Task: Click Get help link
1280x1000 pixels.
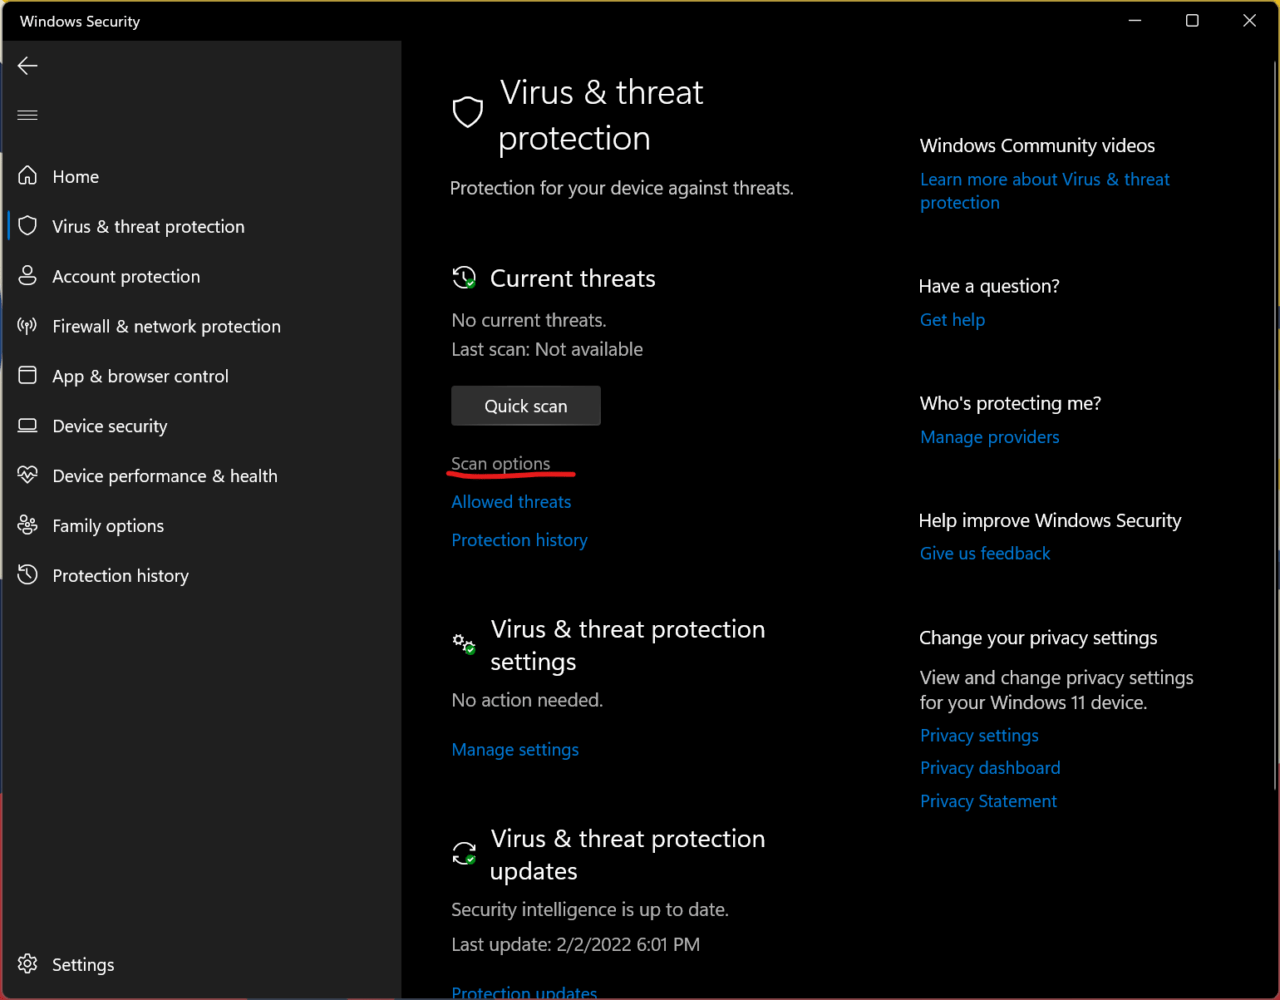Action: (x=952, y=320)
